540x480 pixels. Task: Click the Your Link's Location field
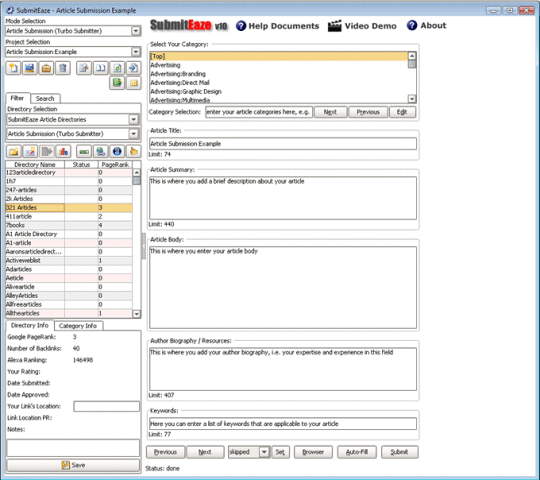click(106, 406)
